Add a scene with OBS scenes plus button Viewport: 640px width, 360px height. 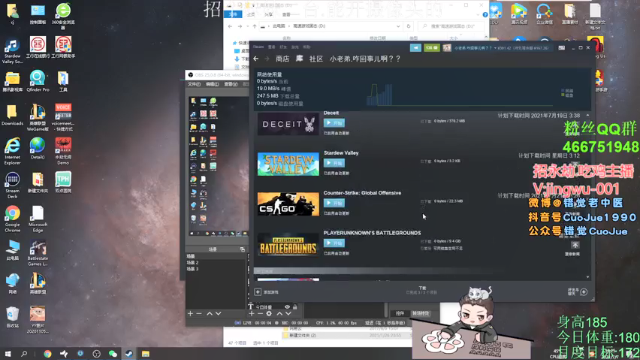[x=190, y=313]
